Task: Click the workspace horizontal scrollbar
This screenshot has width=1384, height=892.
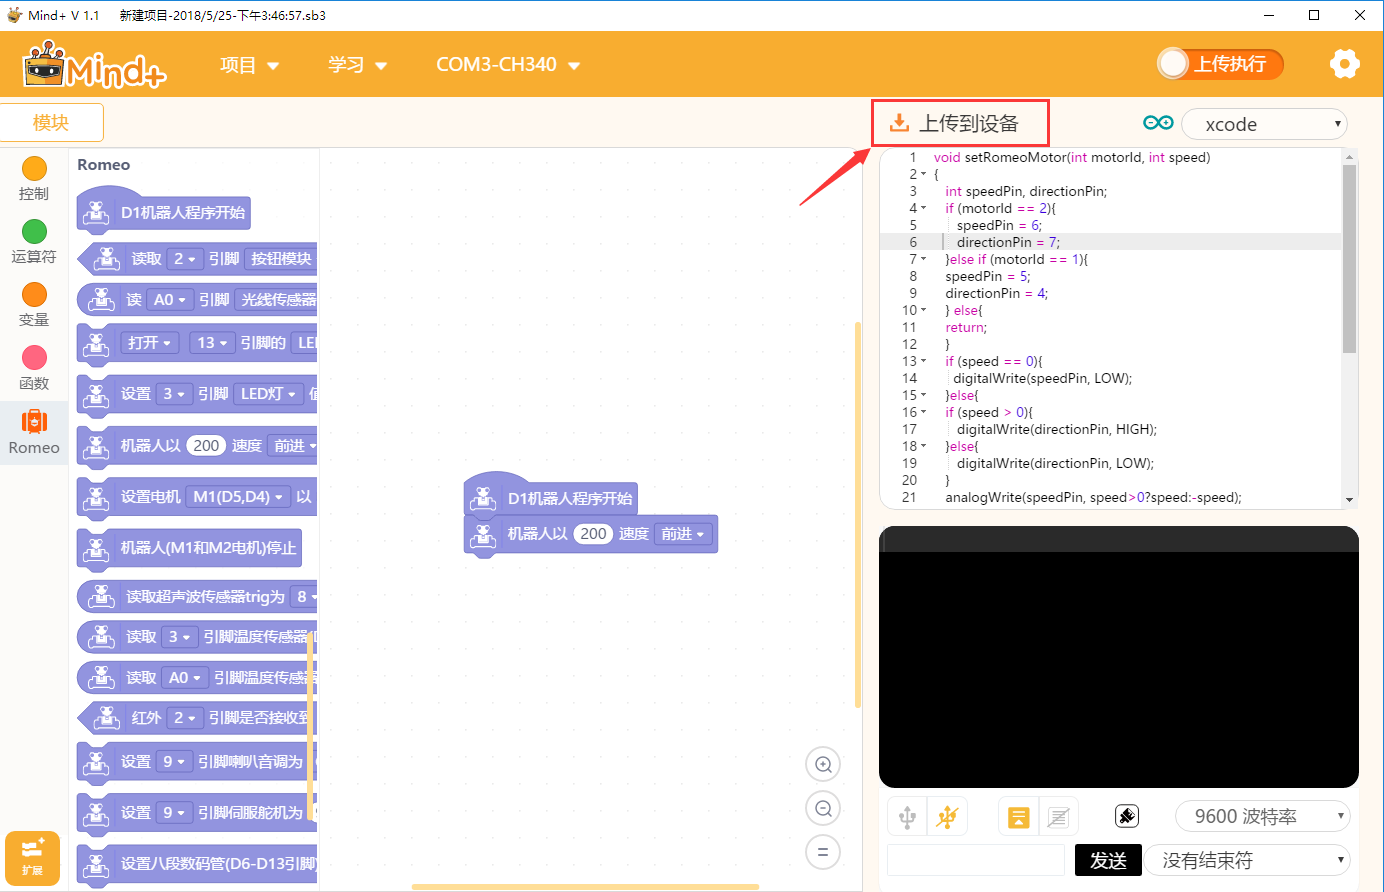Action: [x=585, y=886]
